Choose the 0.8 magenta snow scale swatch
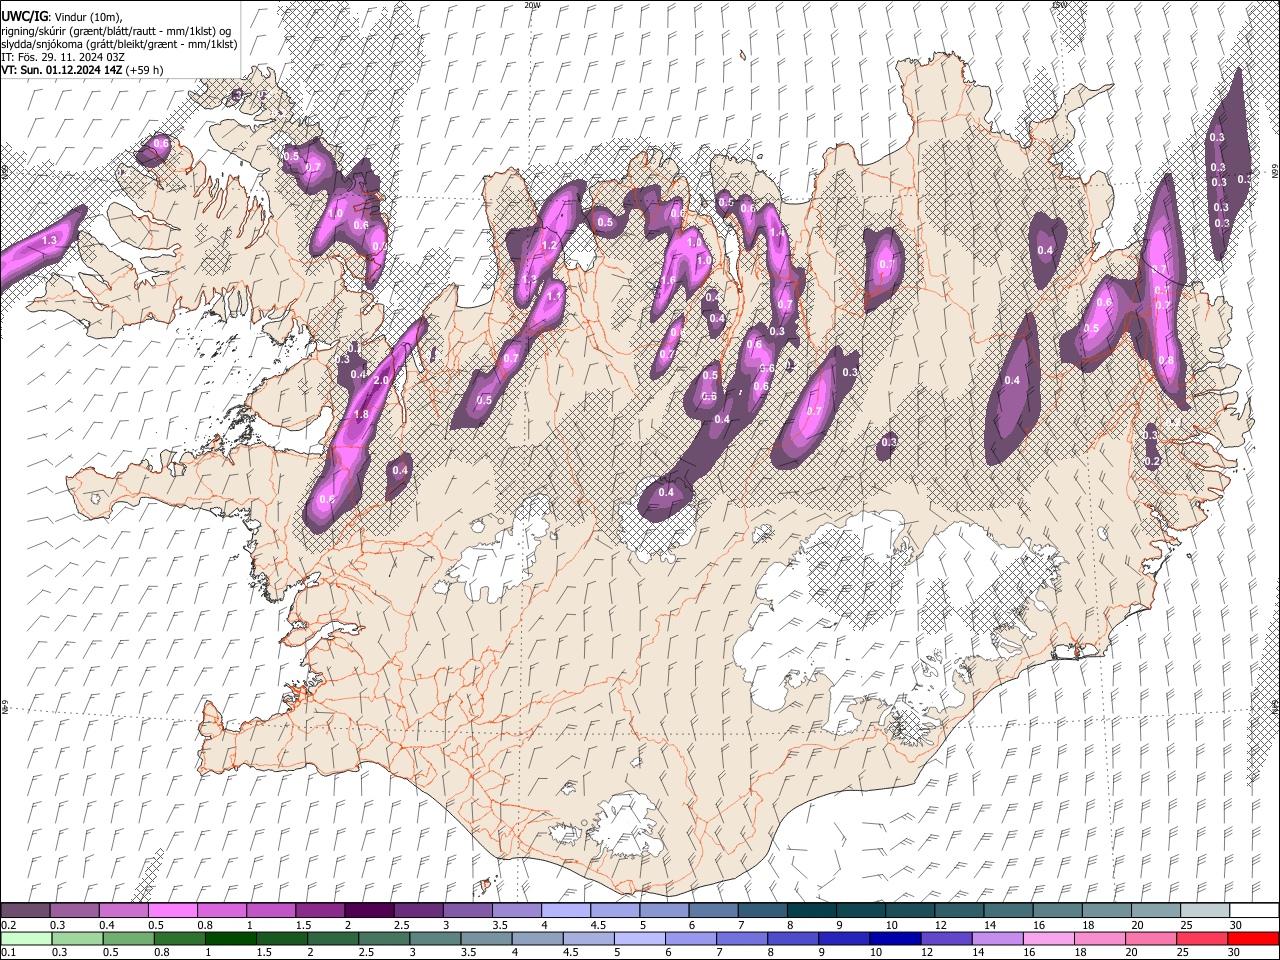Screen dimensions: 1280x960 (222, 910)
